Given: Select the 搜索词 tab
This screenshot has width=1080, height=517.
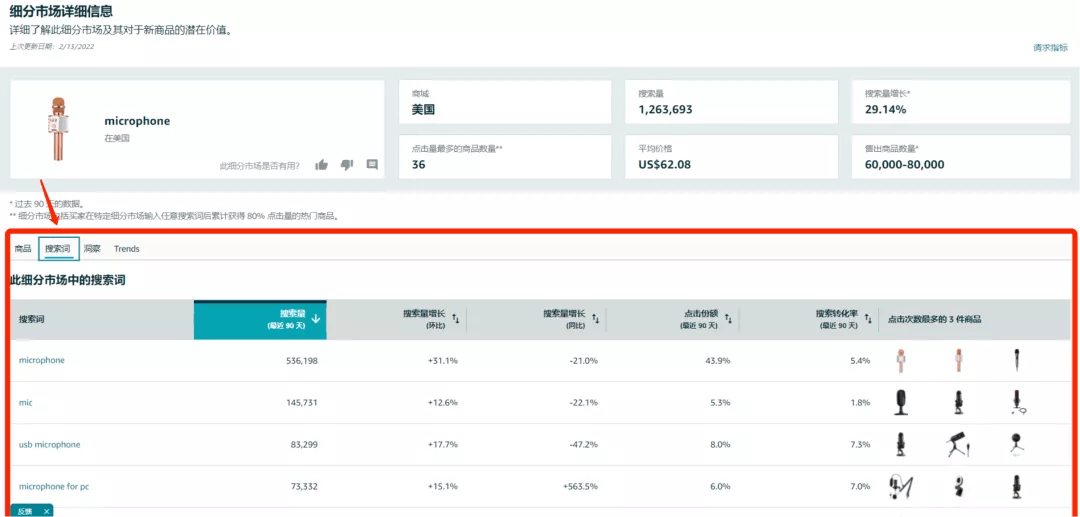Looking at the screenshot, I should (58, 249).
